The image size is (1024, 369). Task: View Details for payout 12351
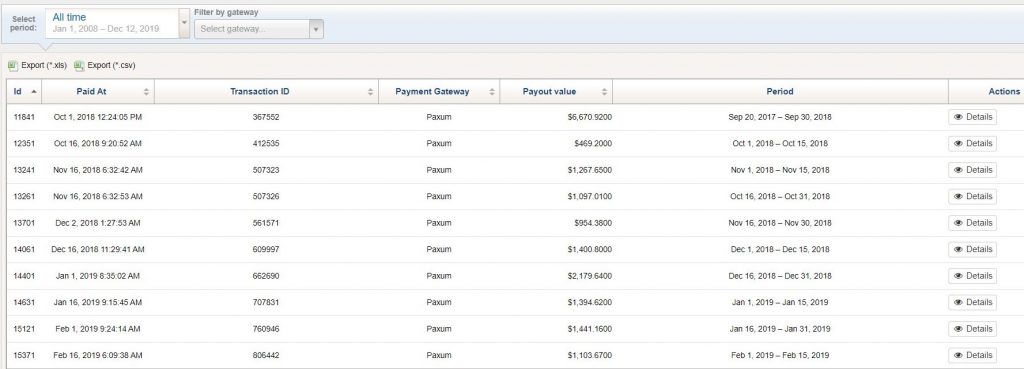pos(972,143)
